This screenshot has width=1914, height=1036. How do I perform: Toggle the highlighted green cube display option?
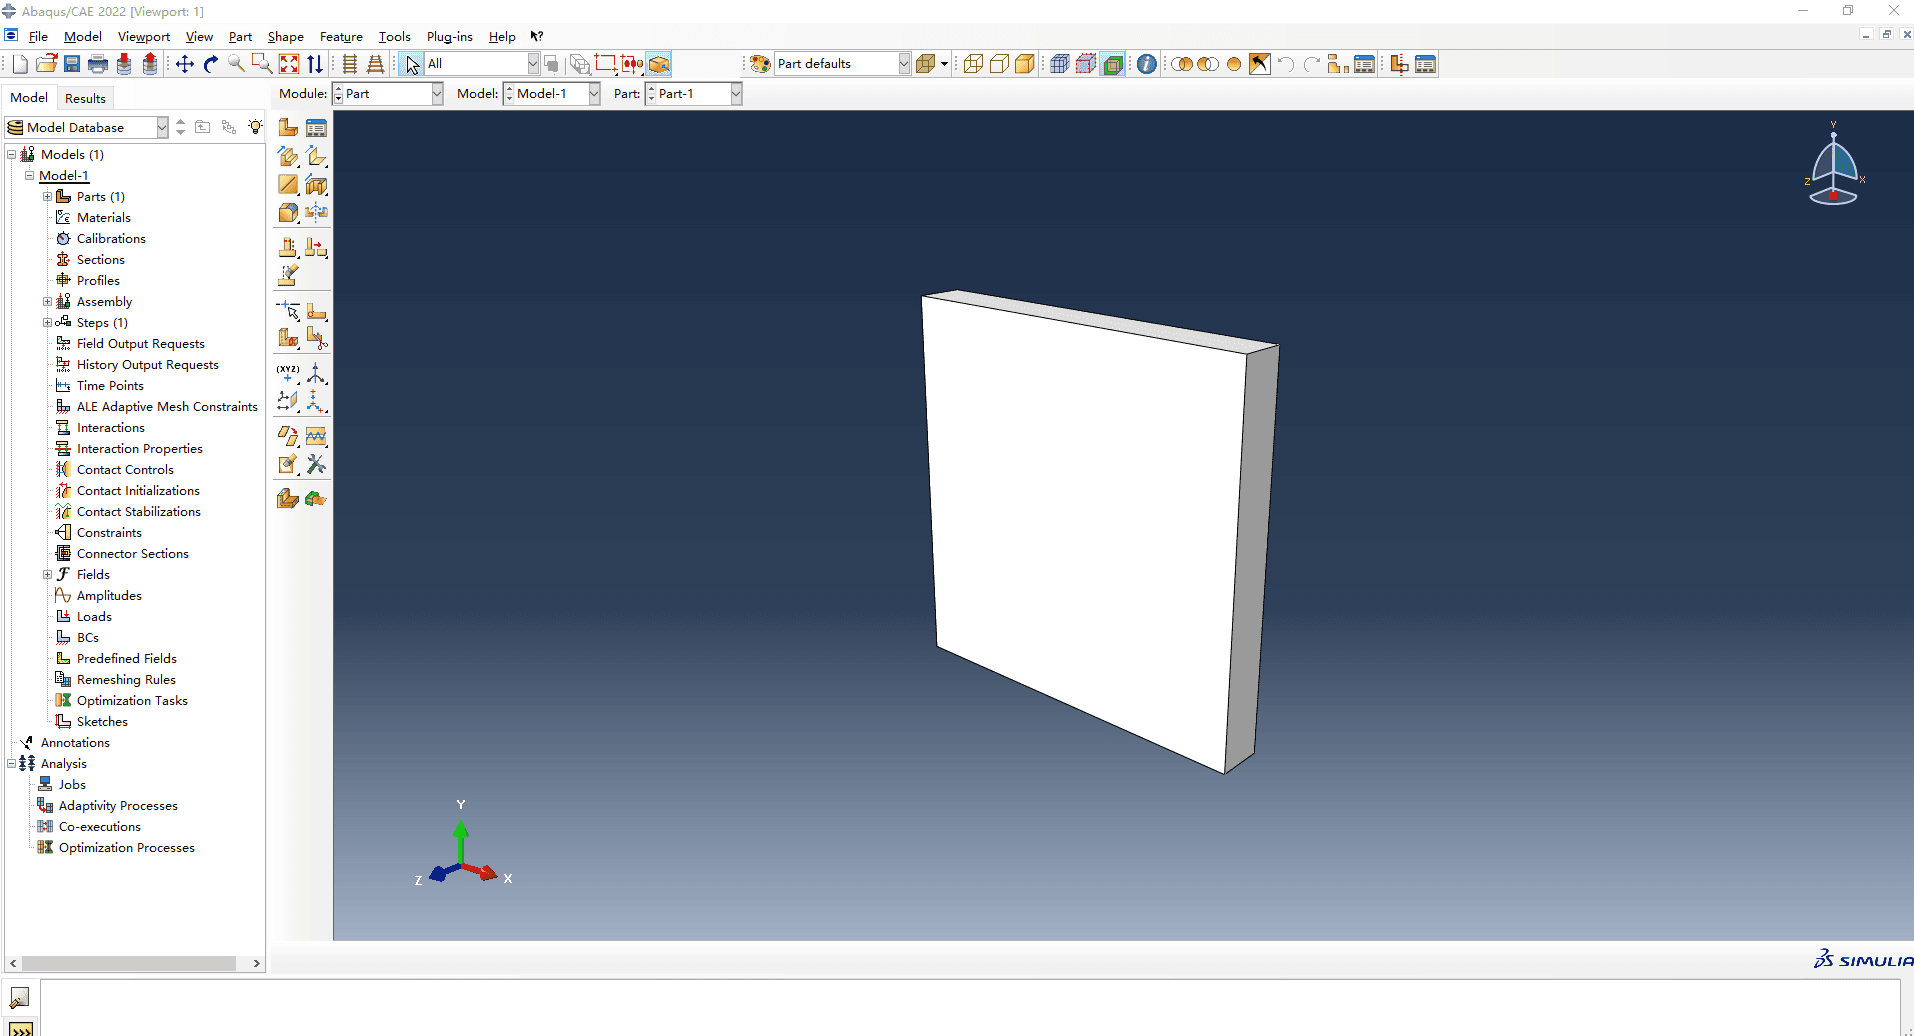[1113, 64]
